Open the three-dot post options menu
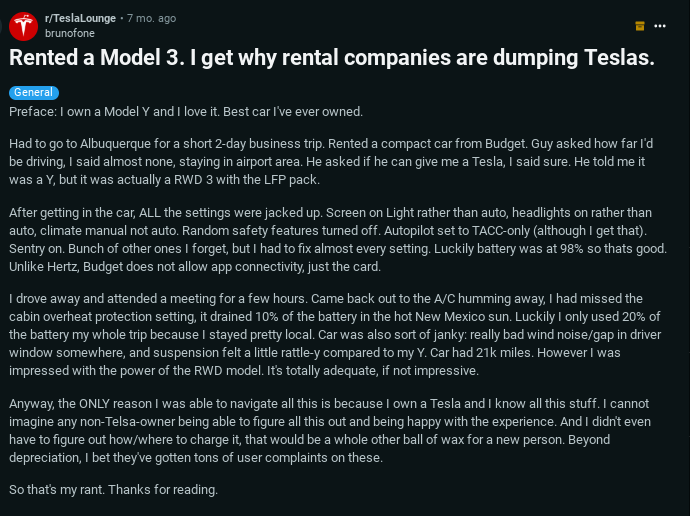The width and height of the screenshot is (690, 516). click(x=659, y=25)
